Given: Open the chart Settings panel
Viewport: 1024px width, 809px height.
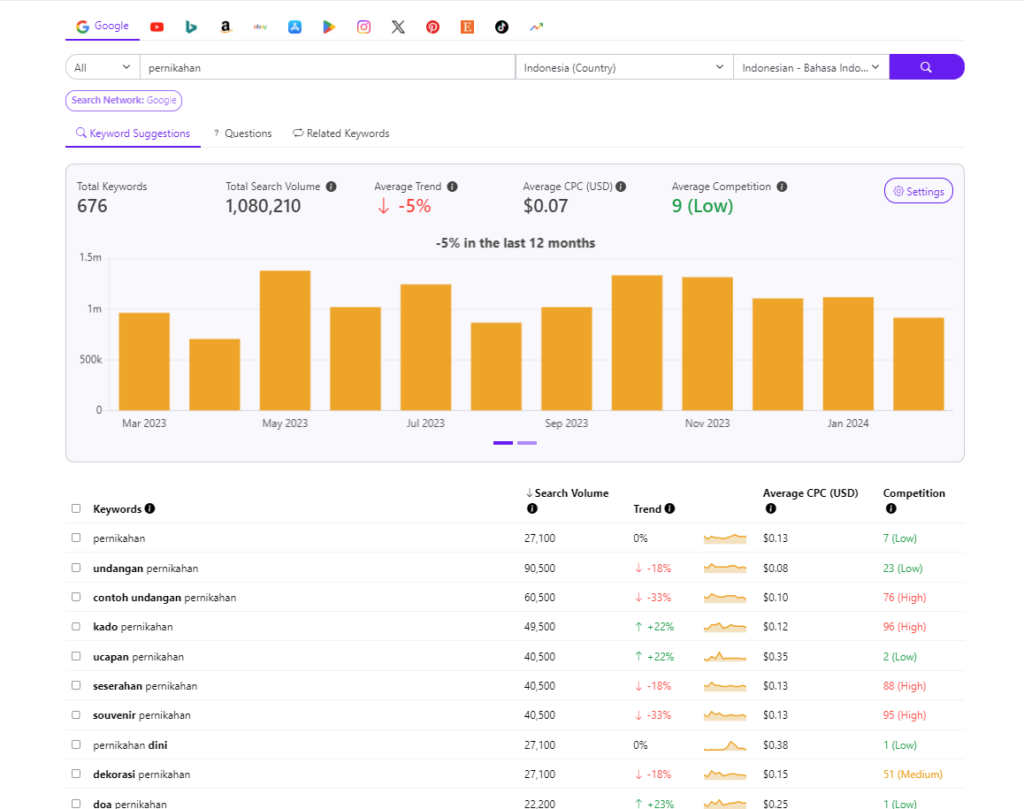Looking at the screenshot, I should click(918, 190).
